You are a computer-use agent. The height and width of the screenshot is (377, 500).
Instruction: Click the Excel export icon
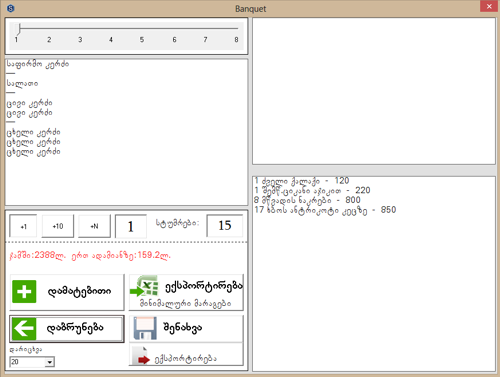(144, 286)
